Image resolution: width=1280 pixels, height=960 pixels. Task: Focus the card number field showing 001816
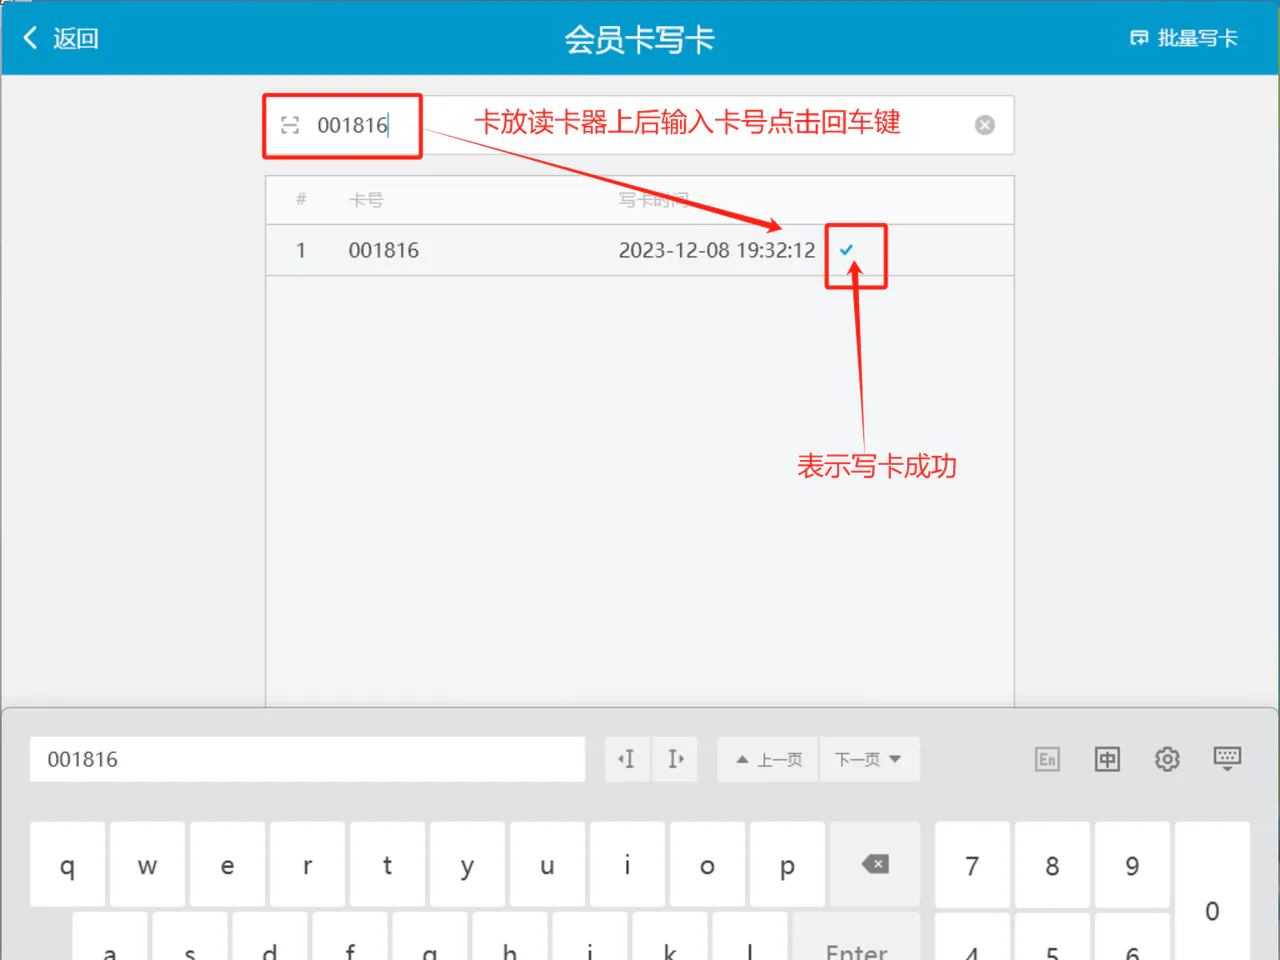coord(640,125)
